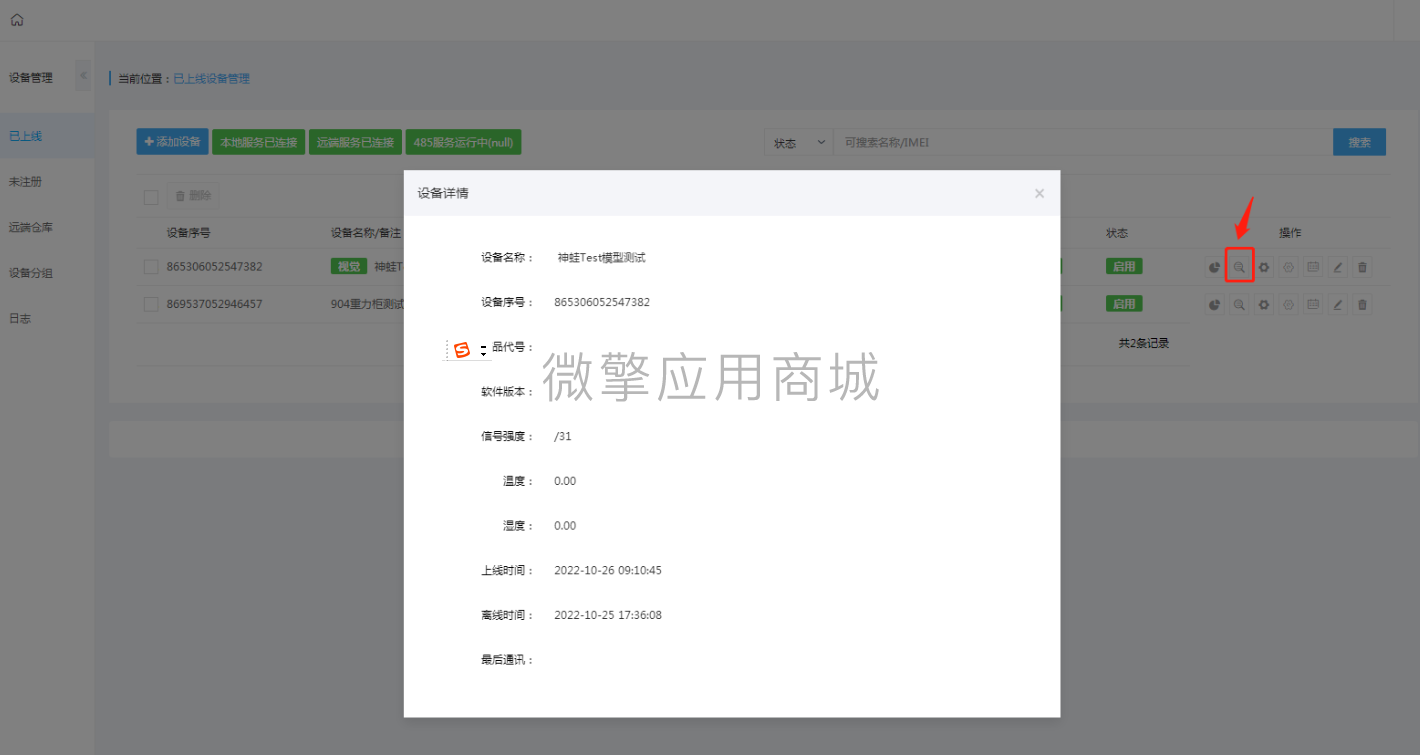1420x755 pixels.
Task: Click the 设备序号 column header
Action: [x=188, y=233]
